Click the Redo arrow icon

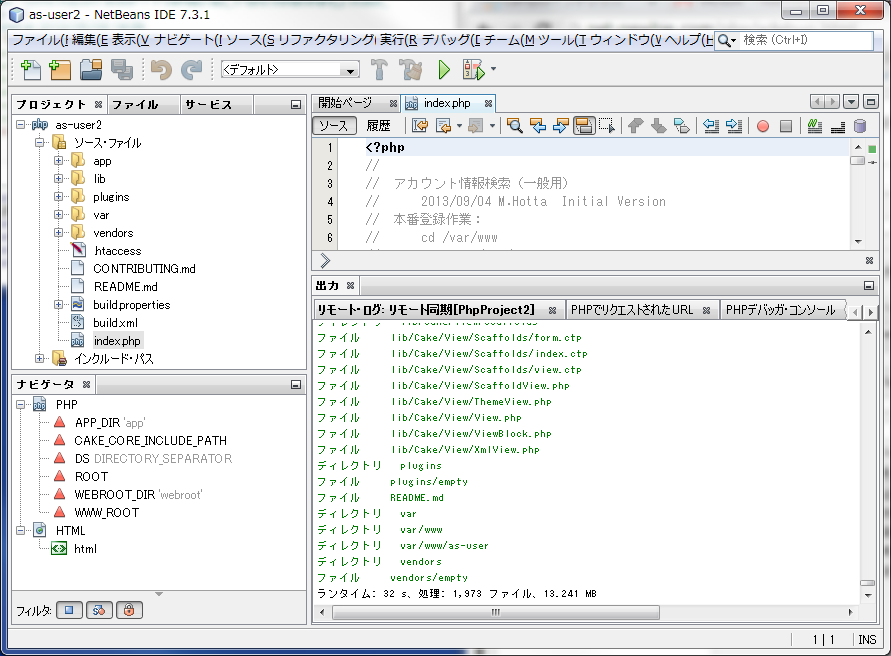191,69
